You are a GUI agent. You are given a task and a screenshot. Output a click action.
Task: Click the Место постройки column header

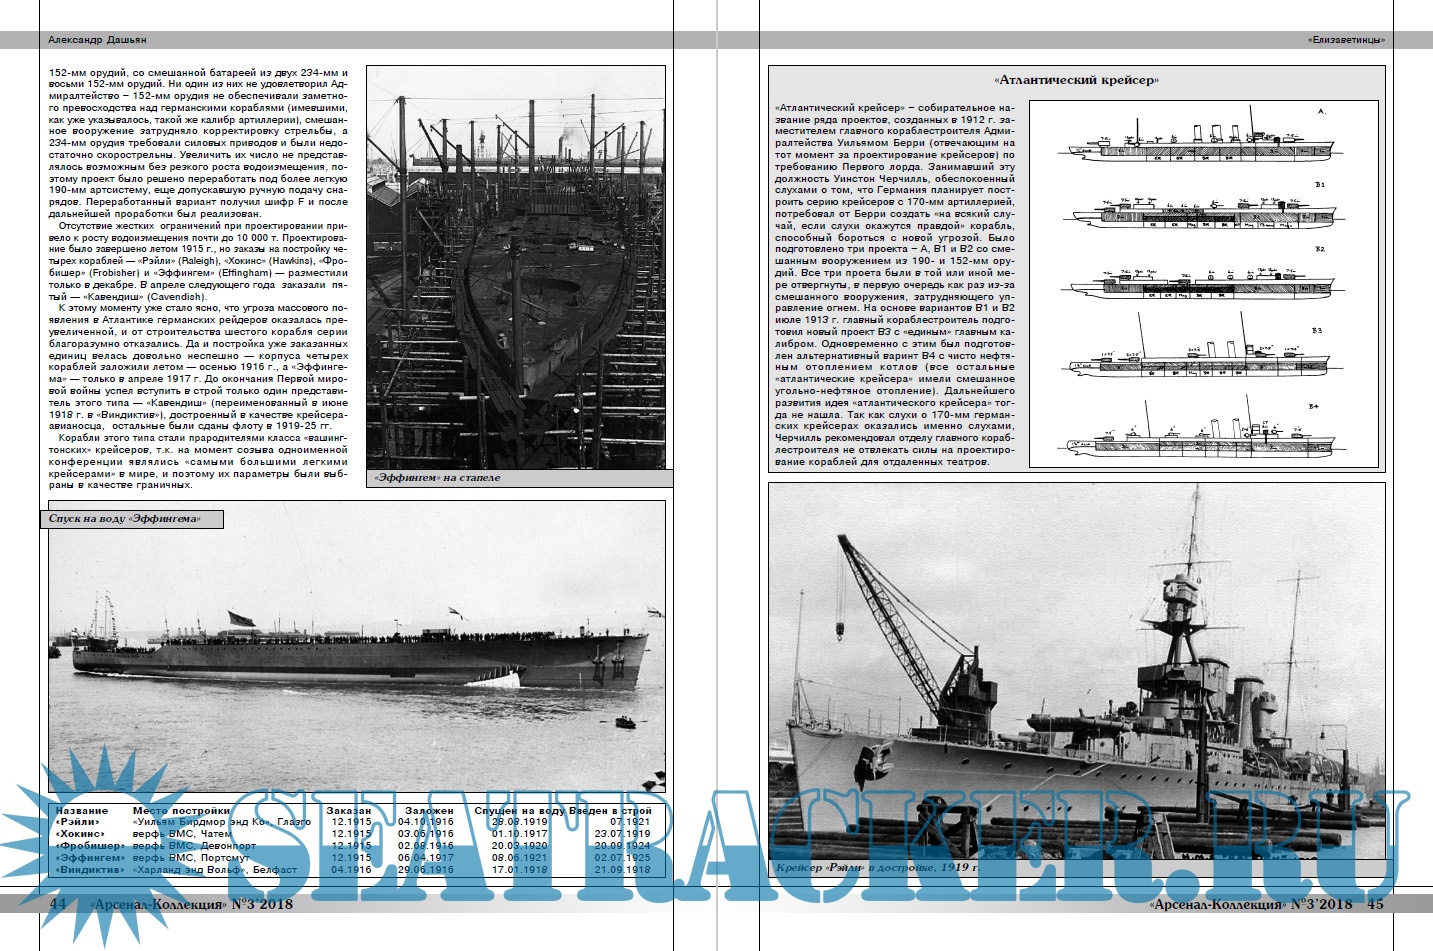click(x=181, y=811)
